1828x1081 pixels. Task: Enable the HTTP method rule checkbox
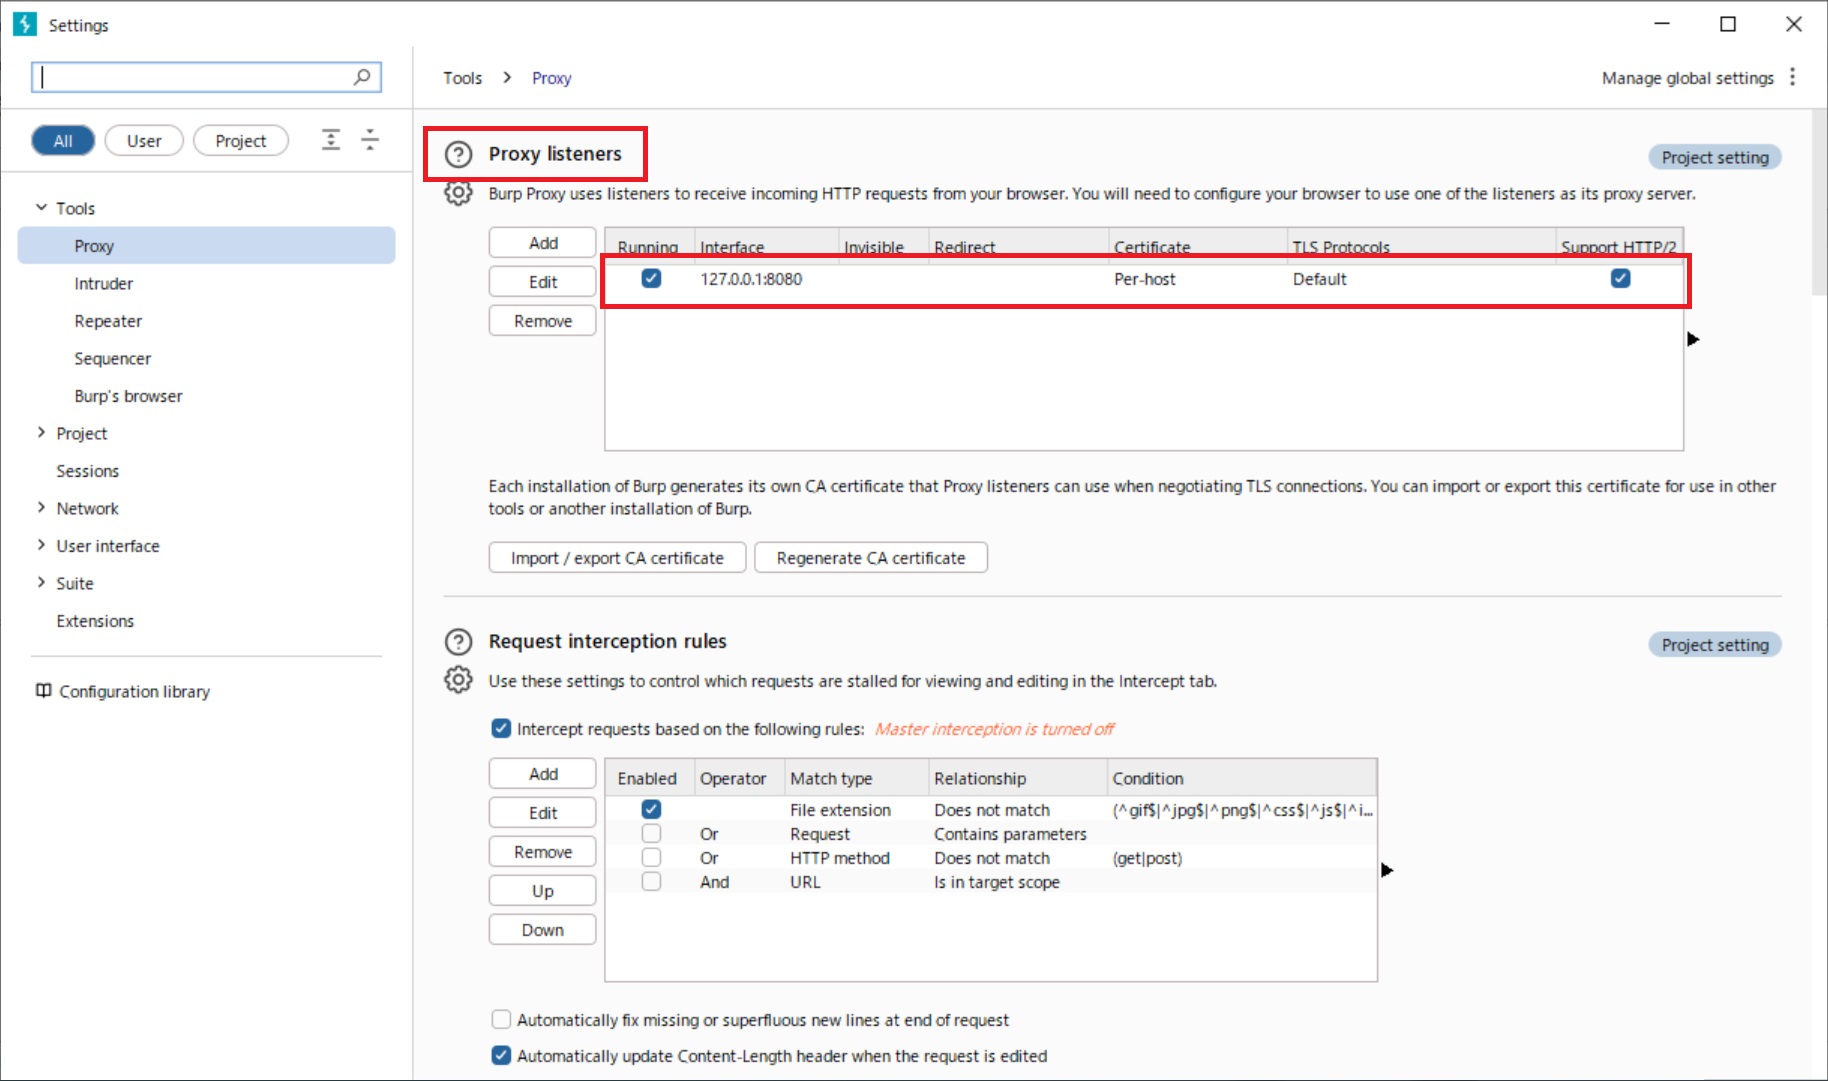(651, 857)
